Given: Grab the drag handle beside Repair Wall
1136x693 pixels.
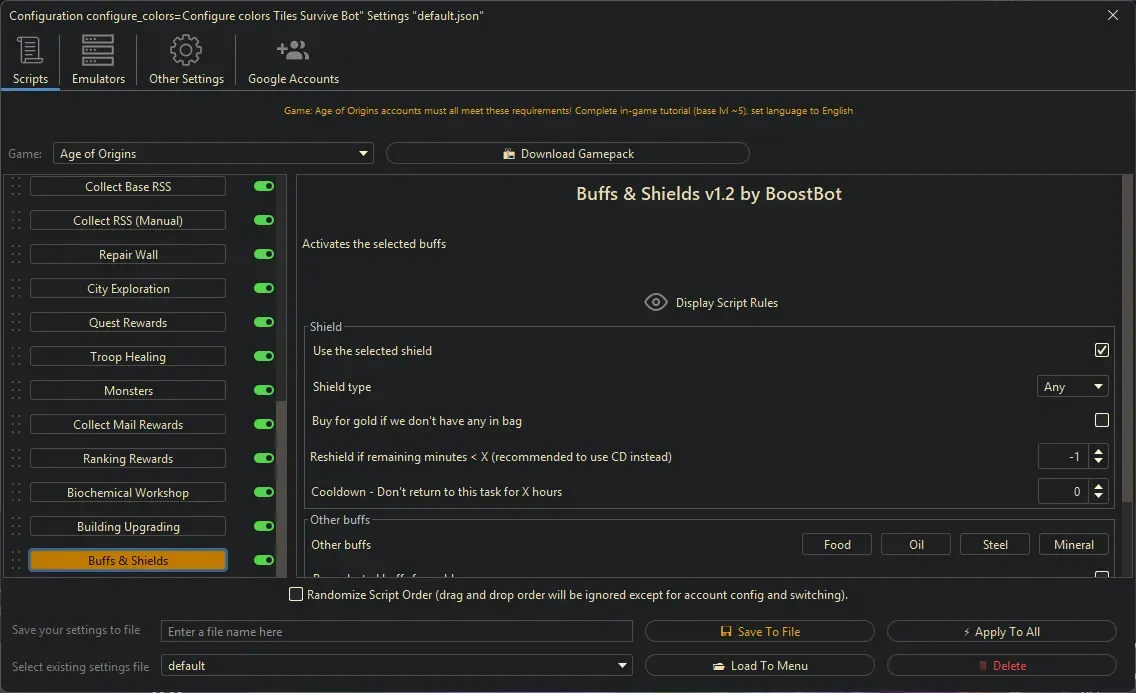Looking at the screenshot, I should pos(15,255).
